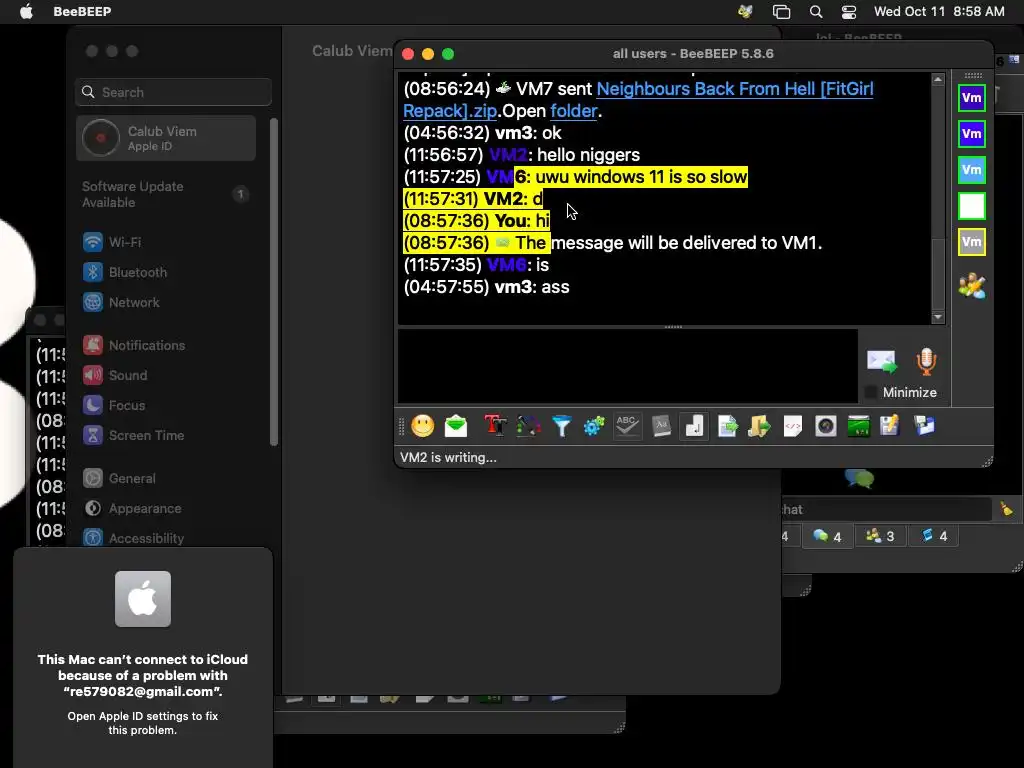Click the System Settings search field
Viewport: 1024px width, 768px height.
point(173,92)
